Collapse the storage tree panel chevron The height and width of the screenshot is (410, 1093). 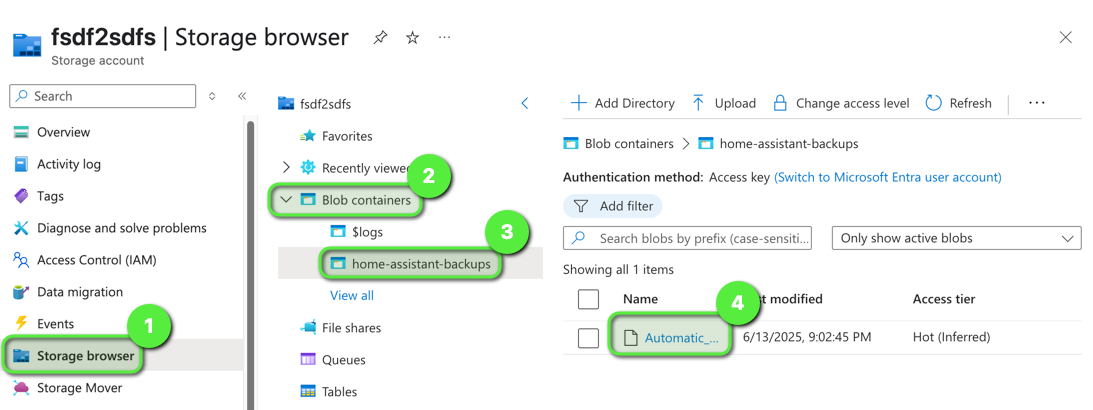[525, 103]
